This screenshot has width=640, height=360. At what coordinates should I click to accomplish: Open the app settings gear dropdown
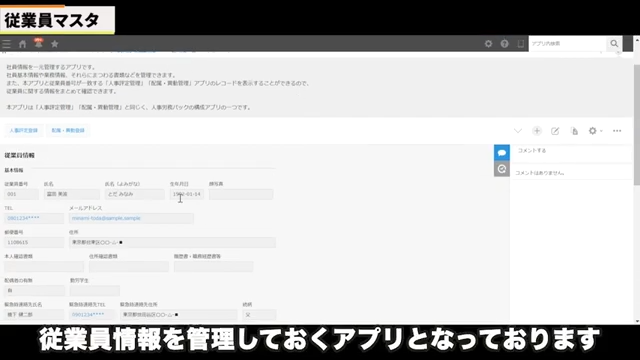pyautogui.click(x=595, y=131)
